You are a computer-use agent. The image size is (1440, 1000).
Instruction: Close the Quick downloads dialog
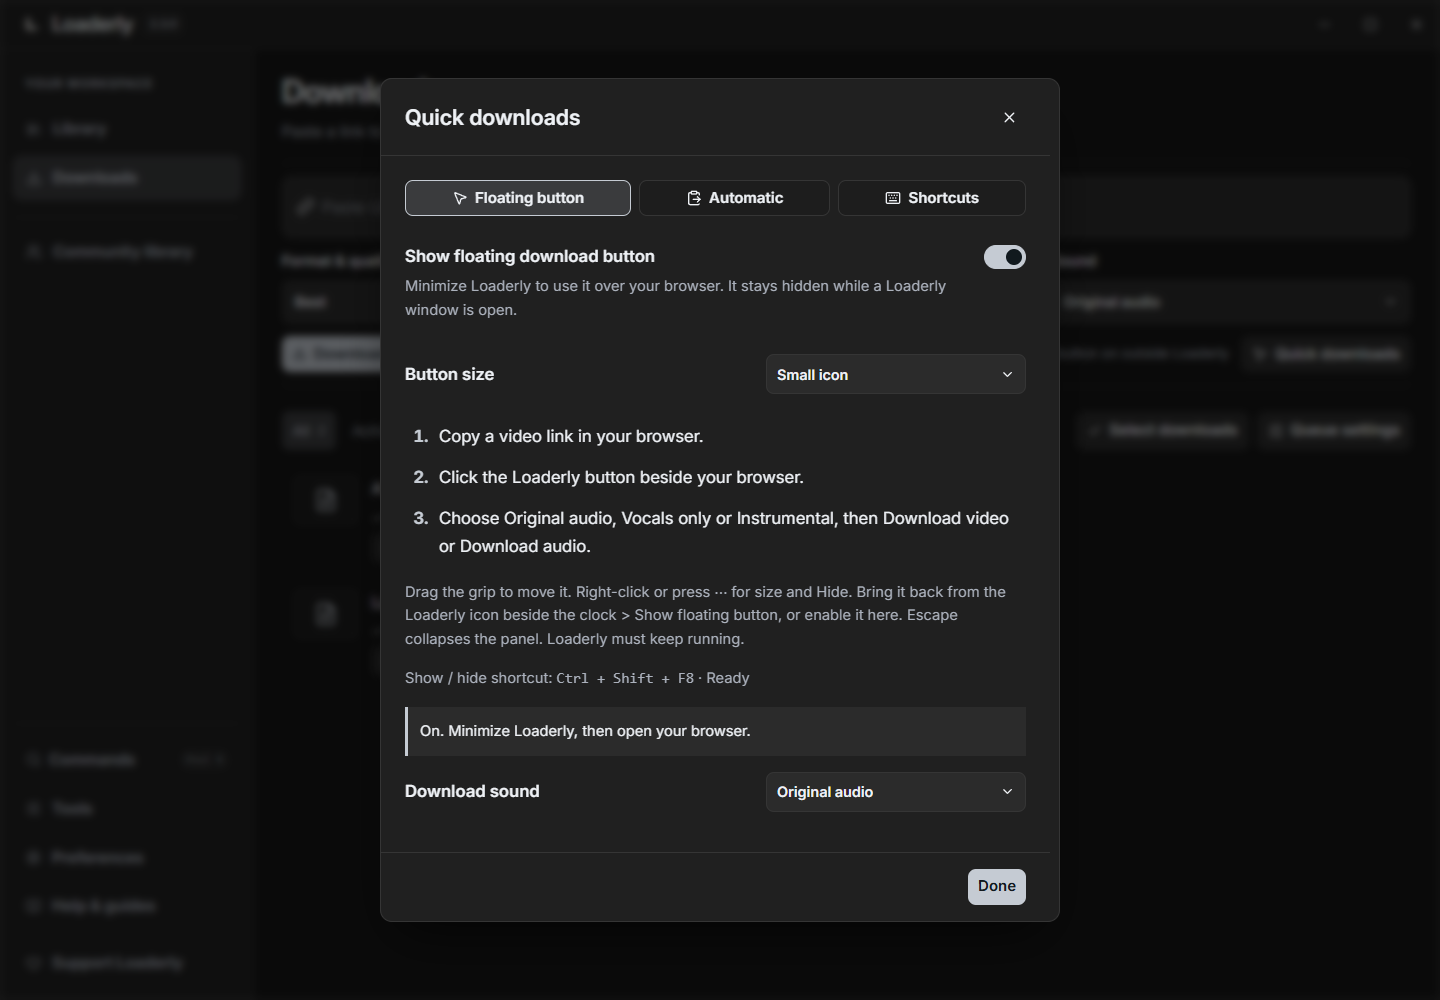1009,118
